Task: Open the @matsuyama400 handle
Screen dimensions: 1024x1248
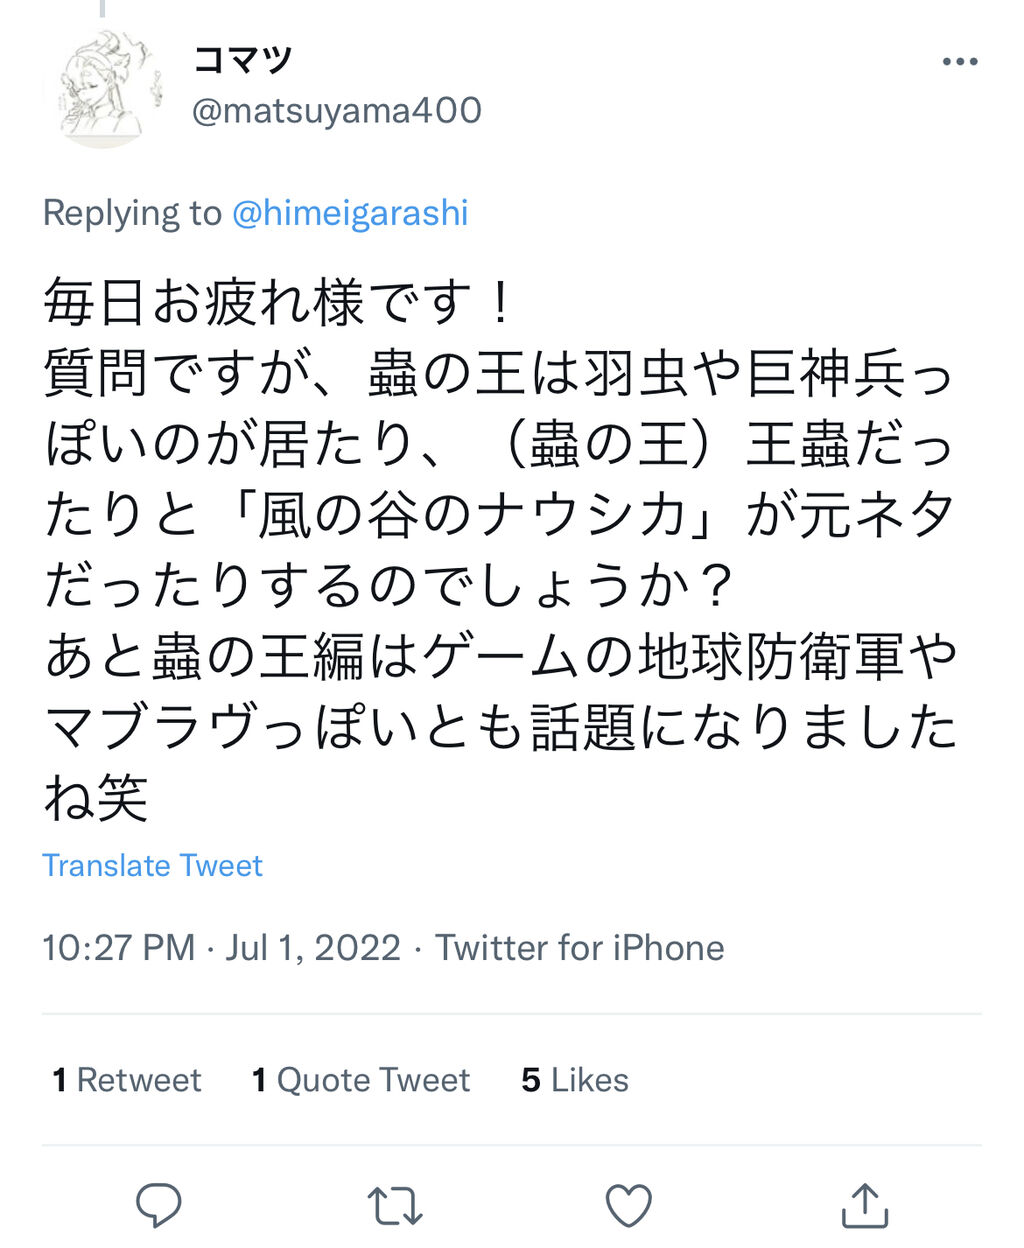Action: [x=336, y=110]
